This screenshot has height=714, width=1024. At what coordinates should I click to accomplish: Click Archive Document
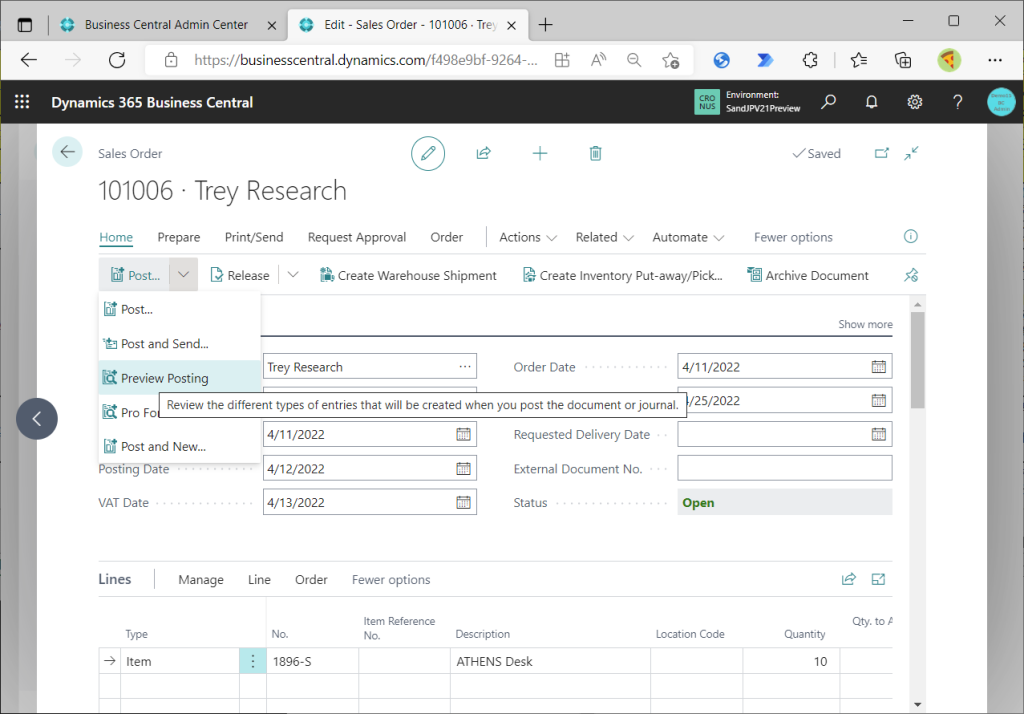pos(808,275)
